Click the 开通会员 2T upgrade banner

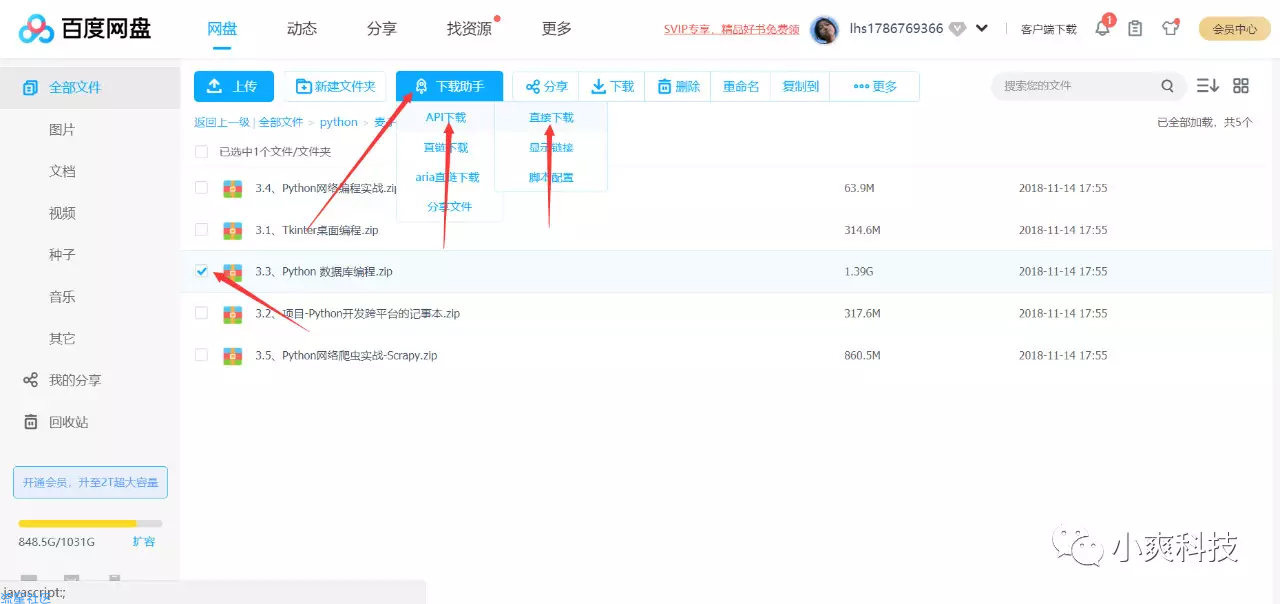90,482
